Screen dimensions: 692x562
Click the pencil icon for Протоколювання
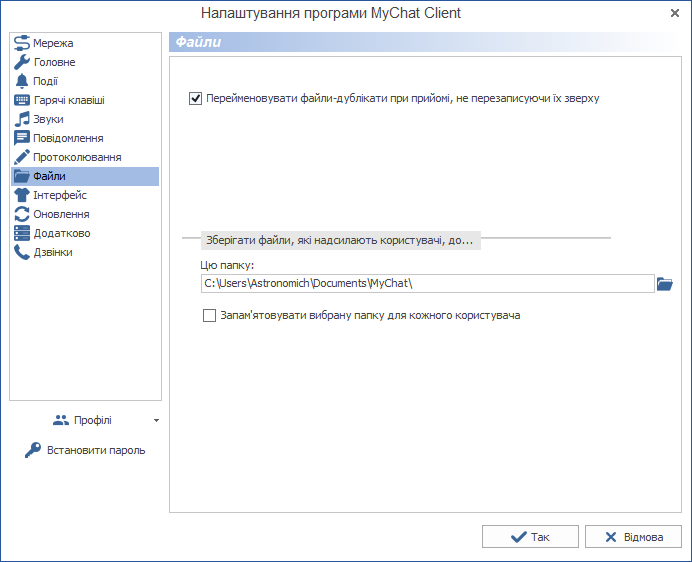pos(22,157)
